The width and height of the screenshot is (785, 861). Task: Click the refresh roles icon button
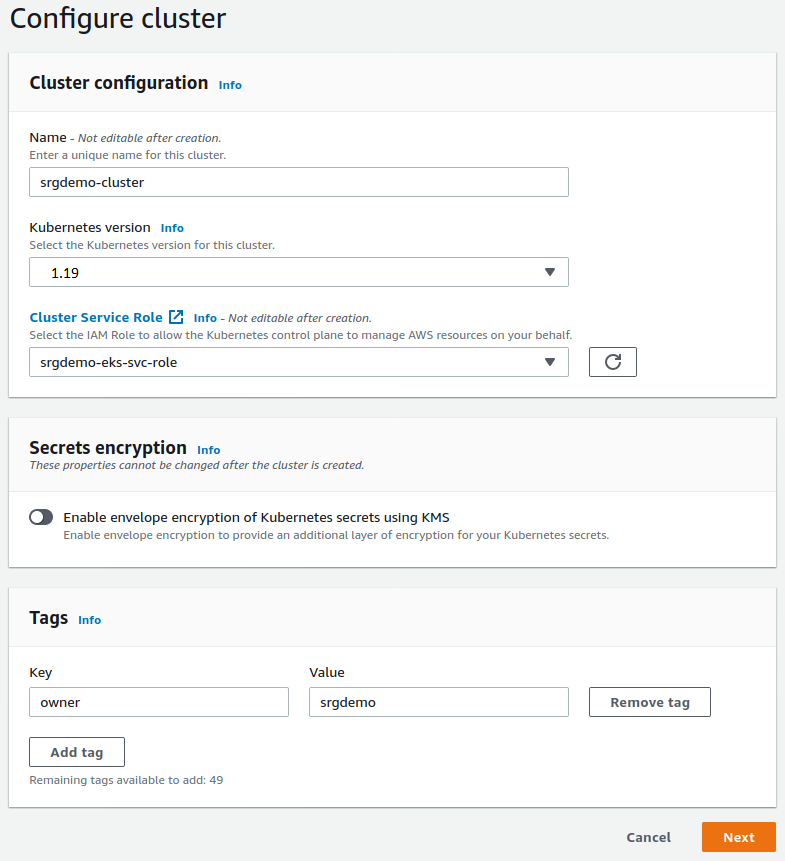(x=613, y=362)
